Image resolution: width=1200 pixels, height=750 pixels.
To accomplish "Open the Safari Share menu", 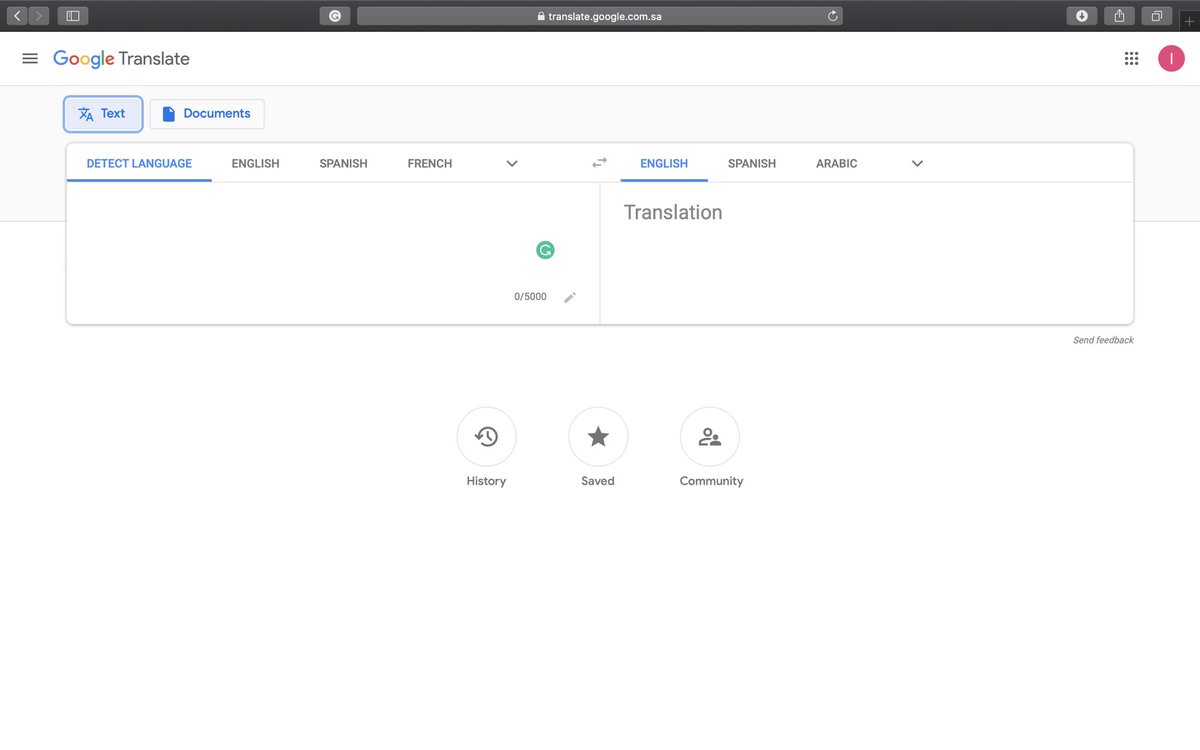I will coord(1120,15).
